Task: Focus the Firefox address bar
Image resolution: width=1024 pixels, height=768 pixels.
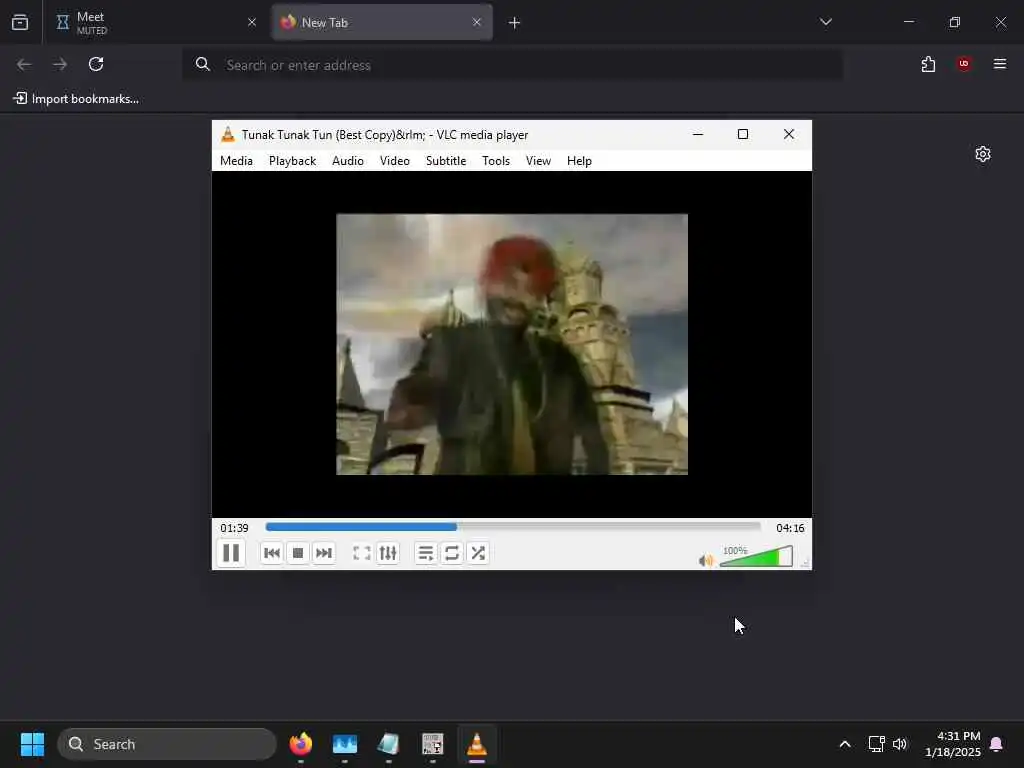Action: pos(513,65)
